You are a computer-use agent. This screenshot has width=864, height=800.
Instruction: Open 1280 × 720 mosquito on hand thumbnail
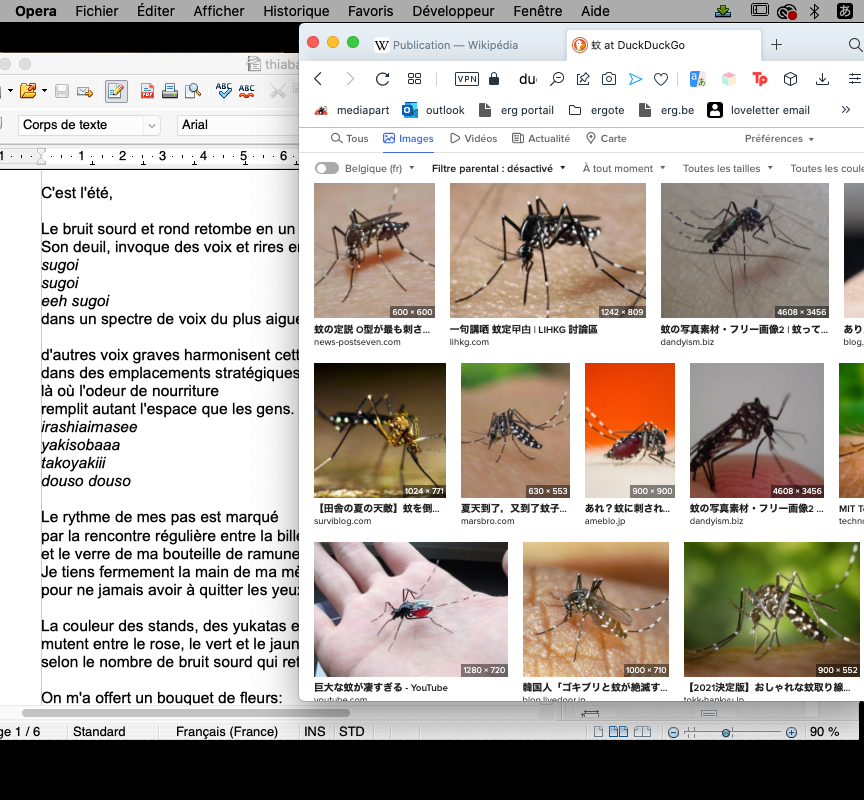411,609
